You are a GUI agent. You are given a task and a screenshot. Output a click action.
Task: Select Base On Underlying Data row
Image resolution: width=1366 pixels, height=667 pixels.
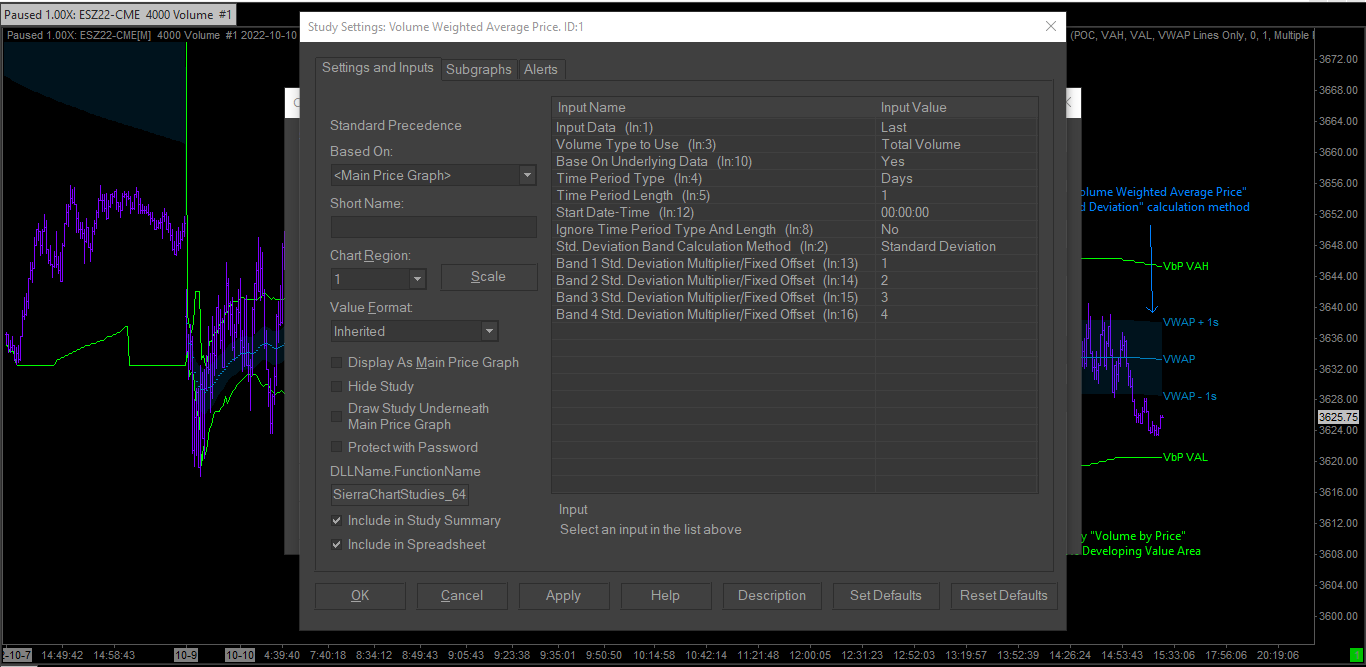coord(795,161)
